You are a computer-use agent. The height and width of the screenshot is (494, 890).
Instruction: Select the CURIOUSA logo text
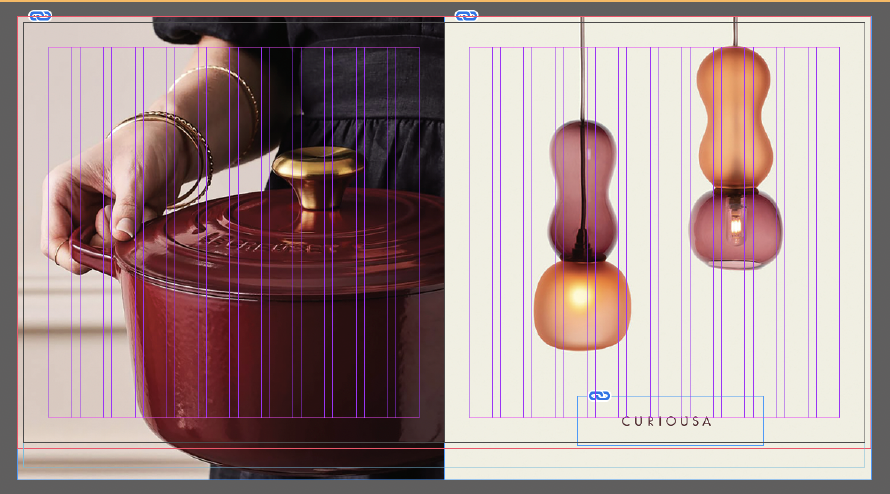click(x=667, y=421)
